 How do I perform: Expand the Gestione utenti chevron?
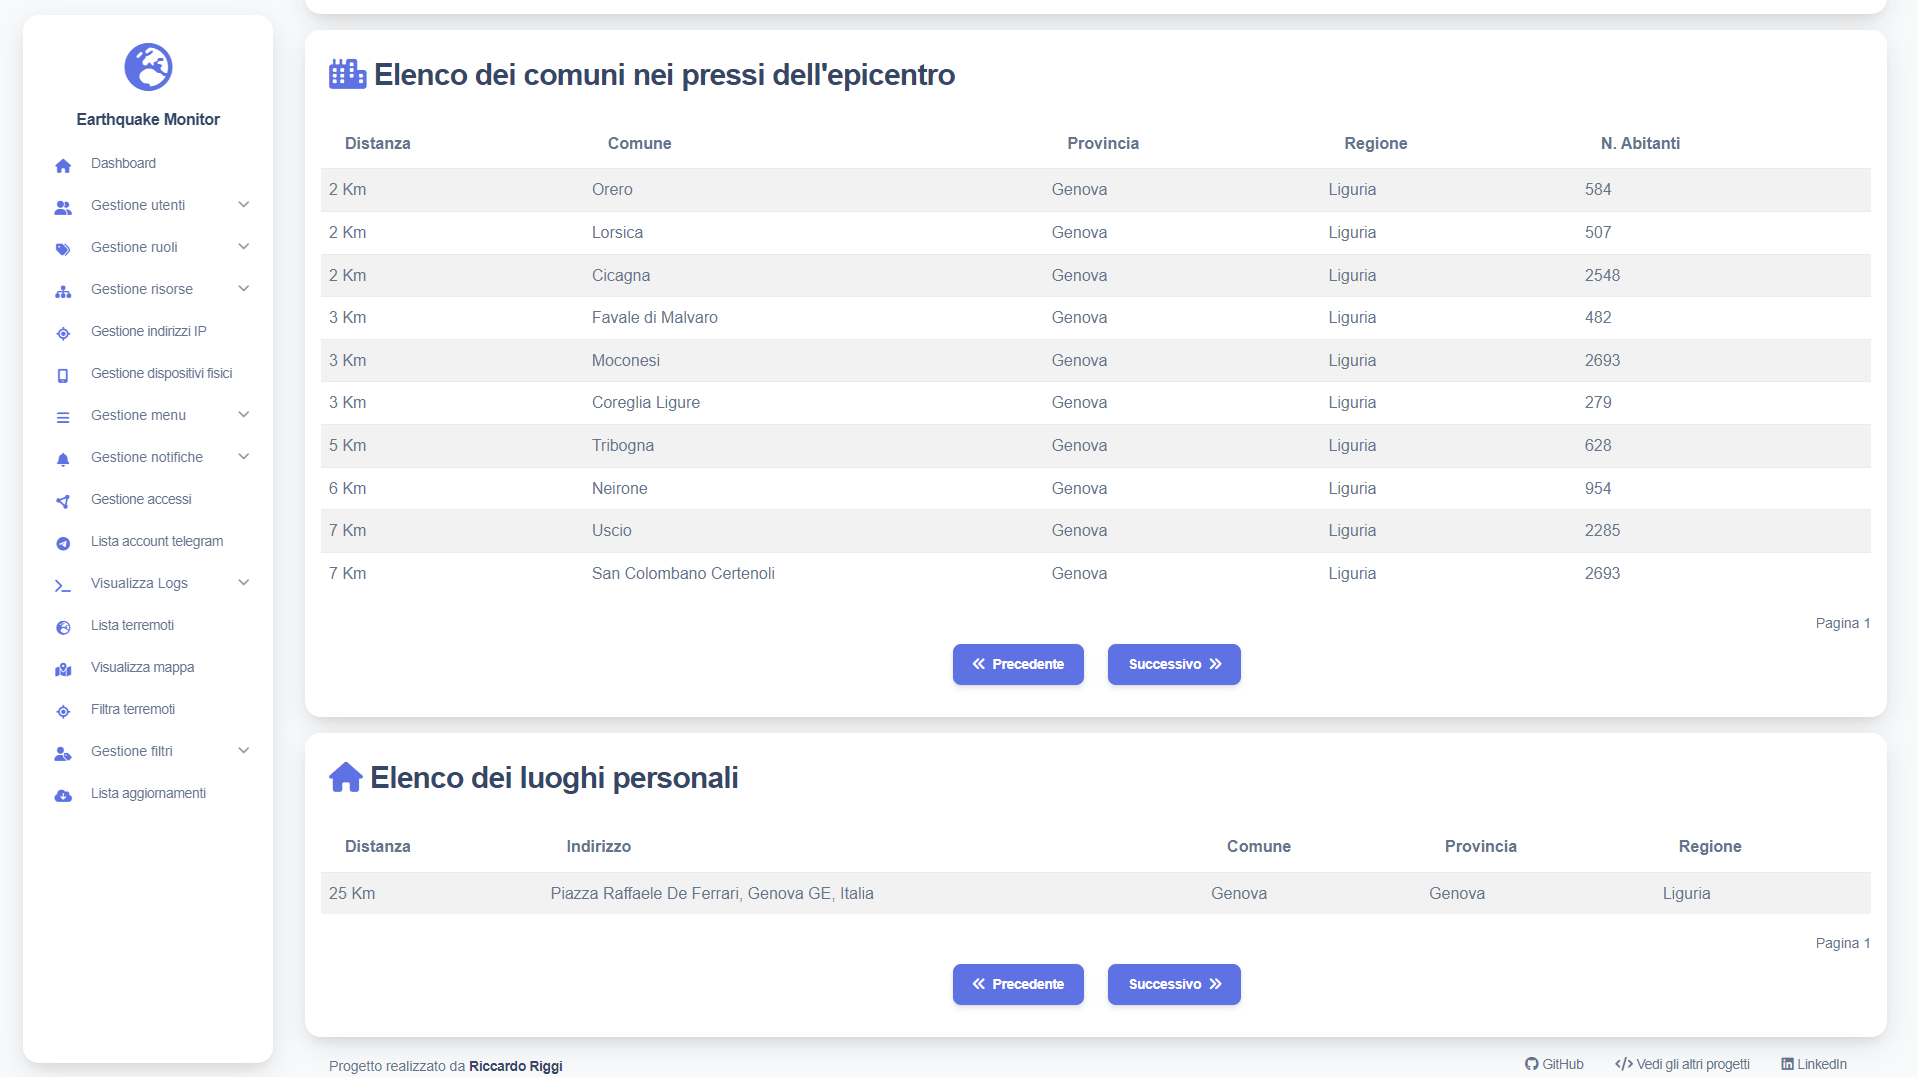(x=243, y=204)
